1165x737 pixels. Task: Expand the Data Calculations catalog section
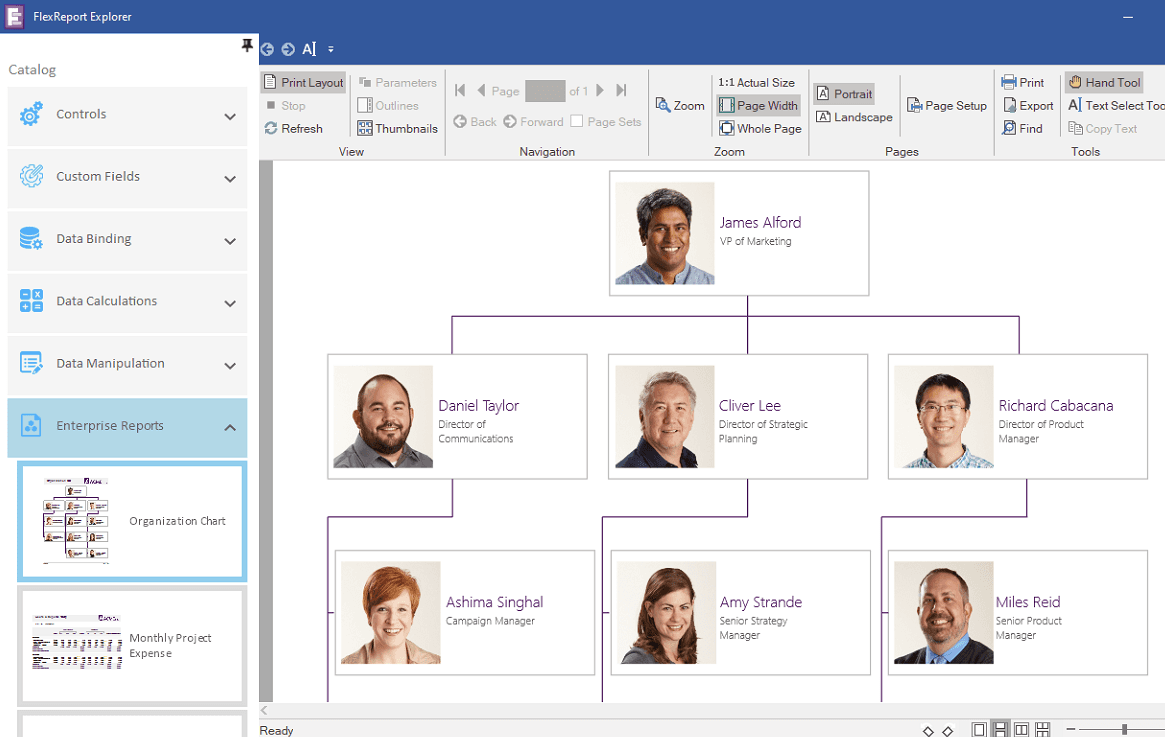[230, 304]
